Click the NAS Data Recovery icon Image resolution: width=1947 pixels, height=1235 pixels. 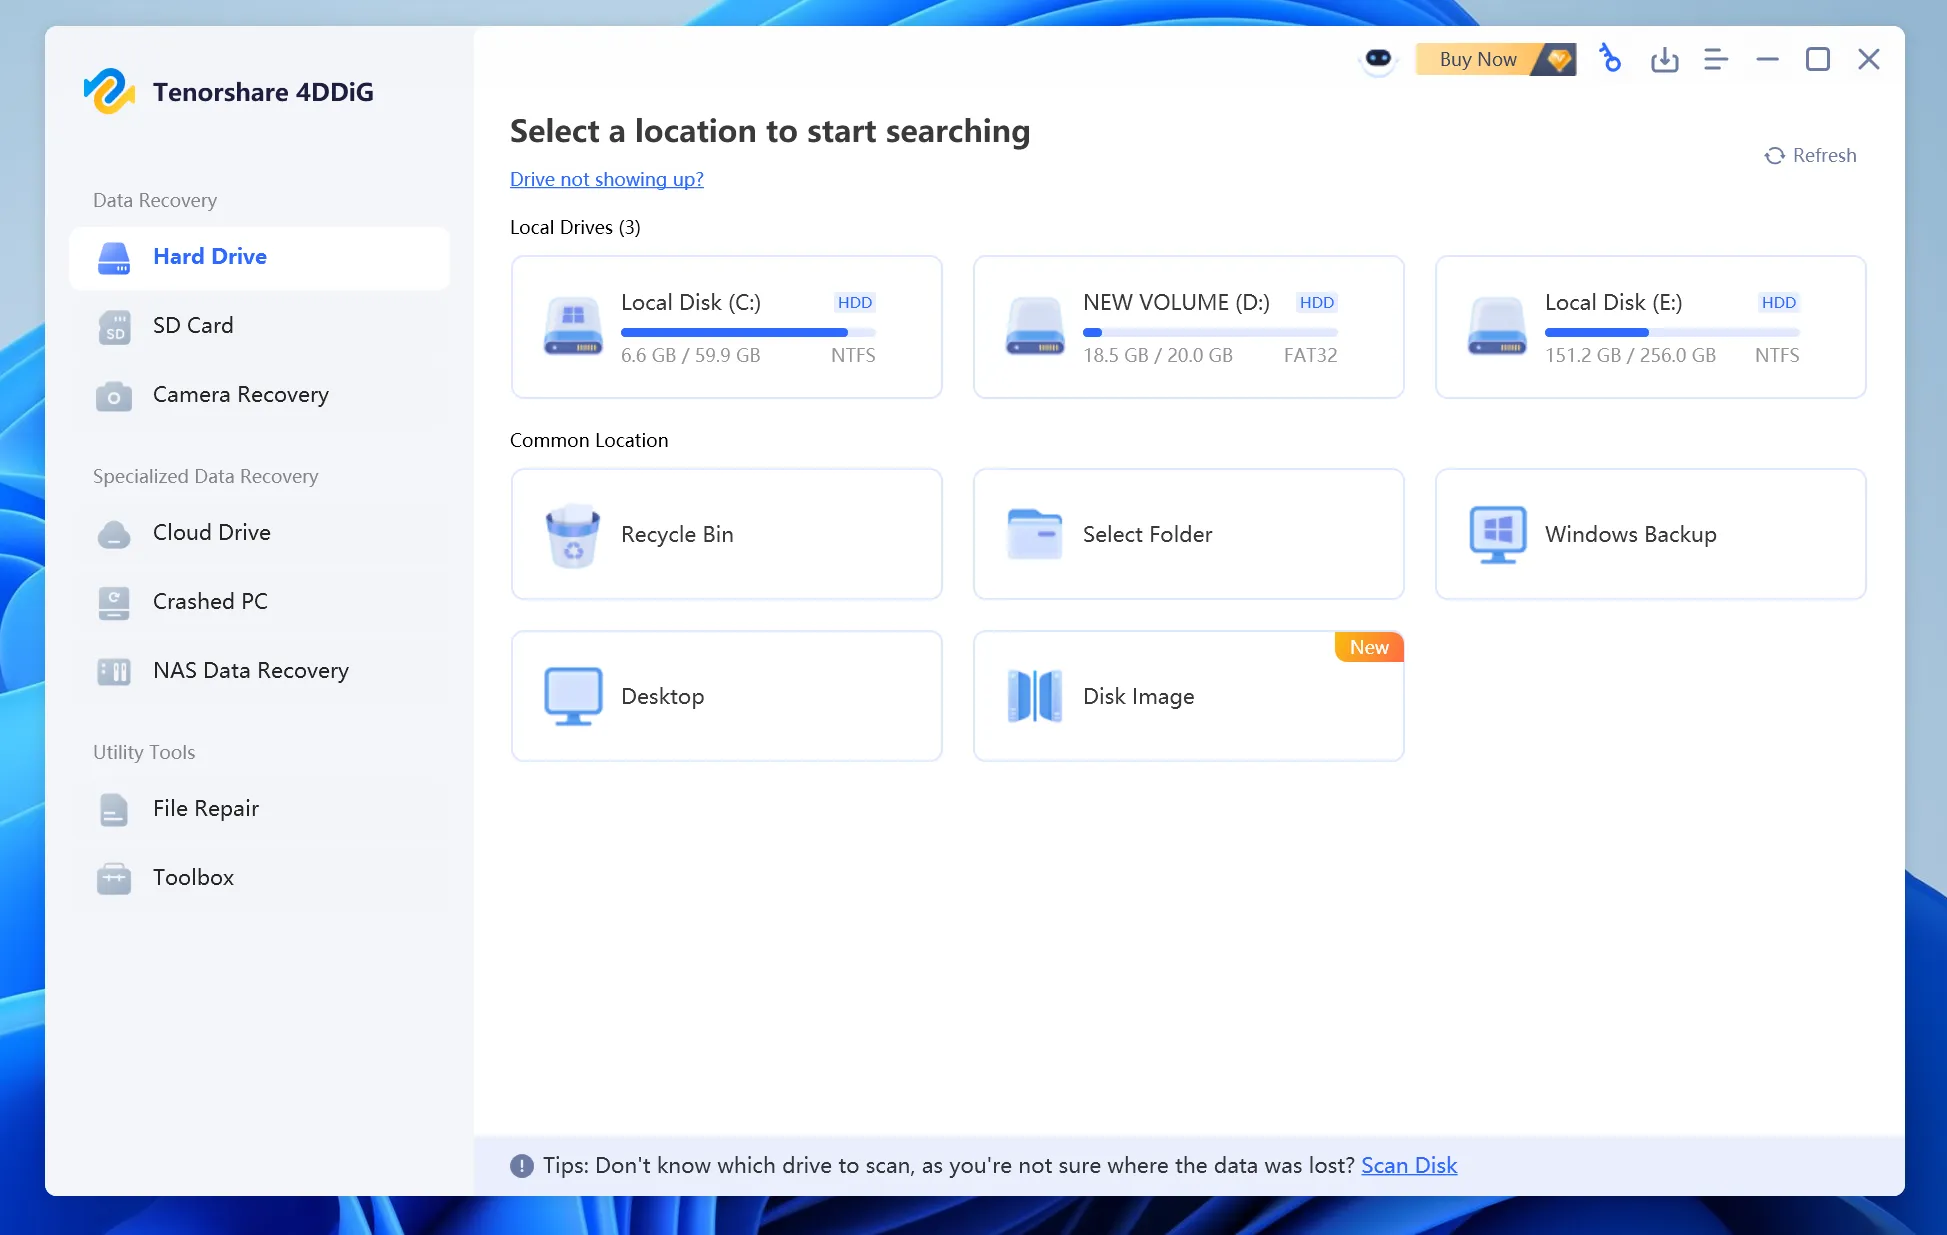114,672
